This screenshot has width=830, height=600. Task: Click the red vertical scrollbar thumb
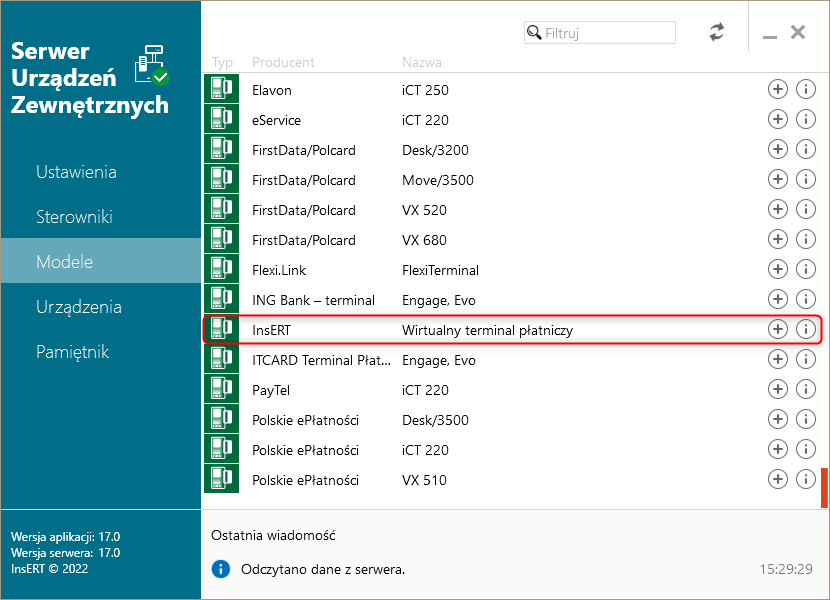click(x=824, y=488)
